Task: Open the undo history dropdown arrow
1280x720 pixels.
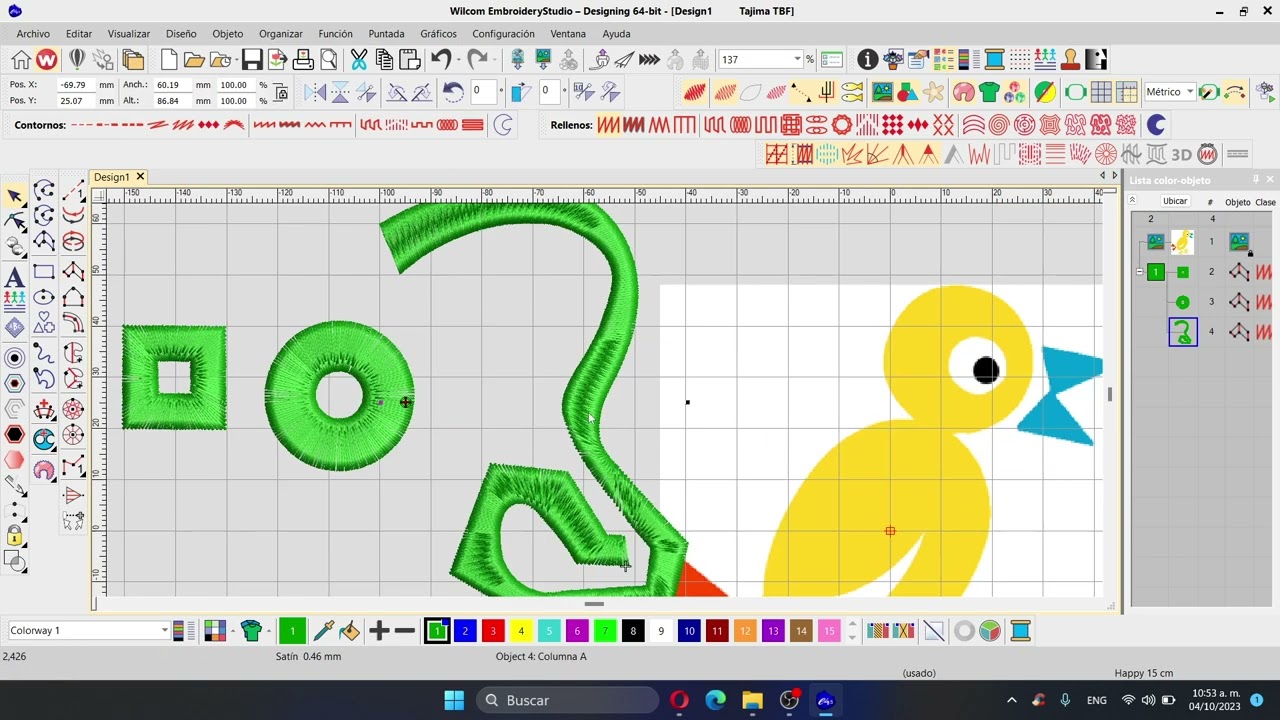Action: tap(458, 60)
